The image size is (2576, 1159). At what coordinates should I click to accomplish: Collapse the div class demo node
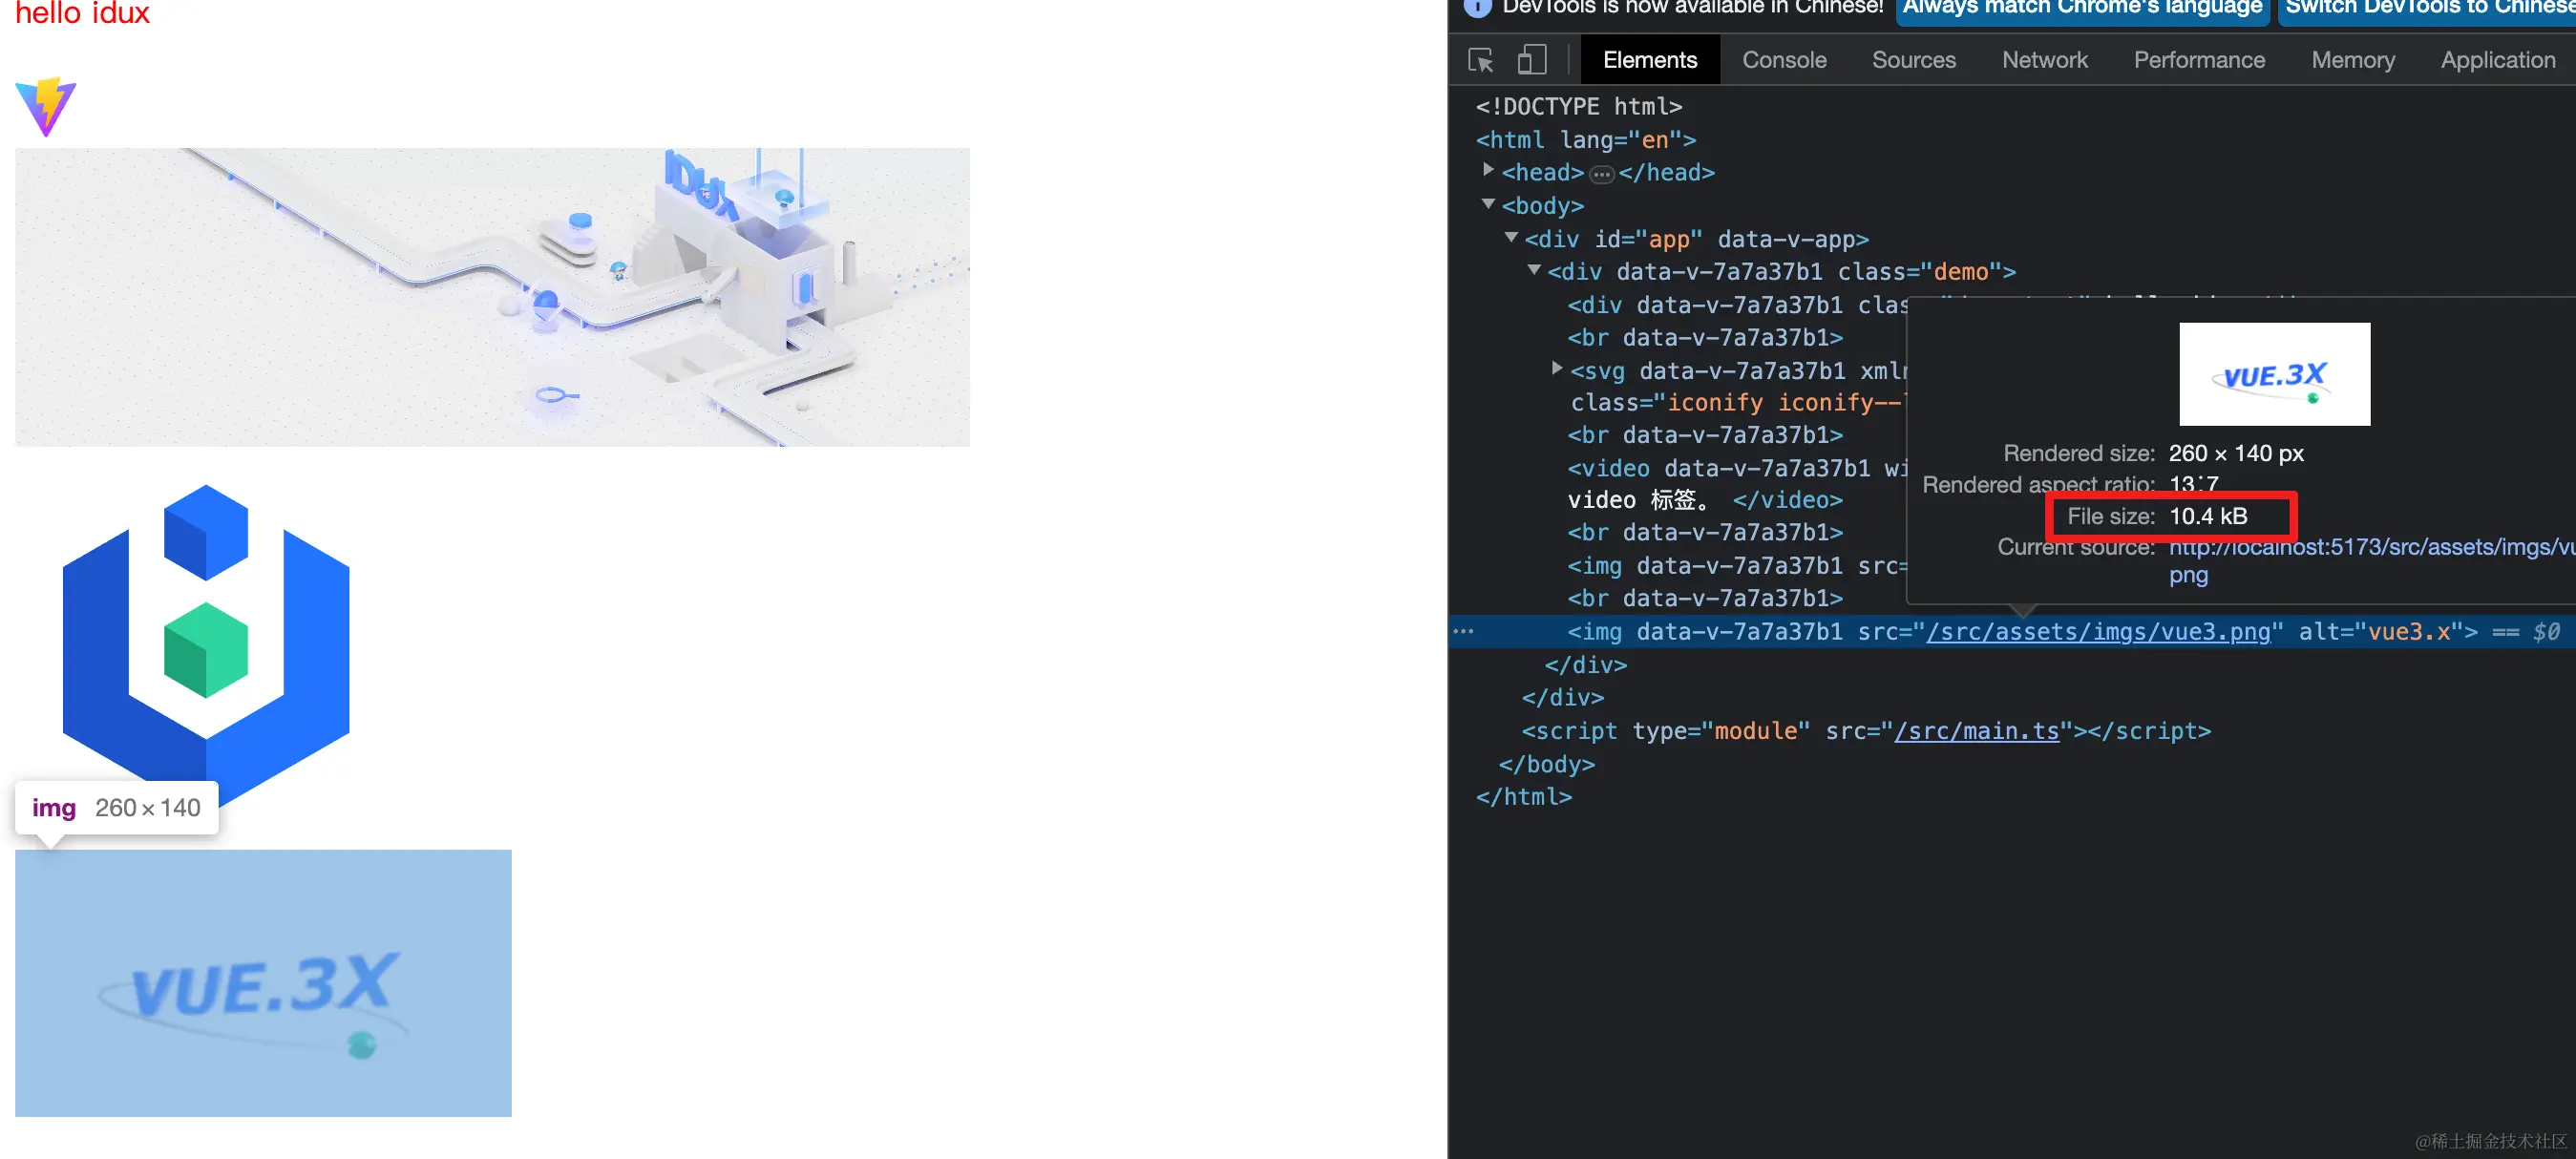click(1534, 270)
